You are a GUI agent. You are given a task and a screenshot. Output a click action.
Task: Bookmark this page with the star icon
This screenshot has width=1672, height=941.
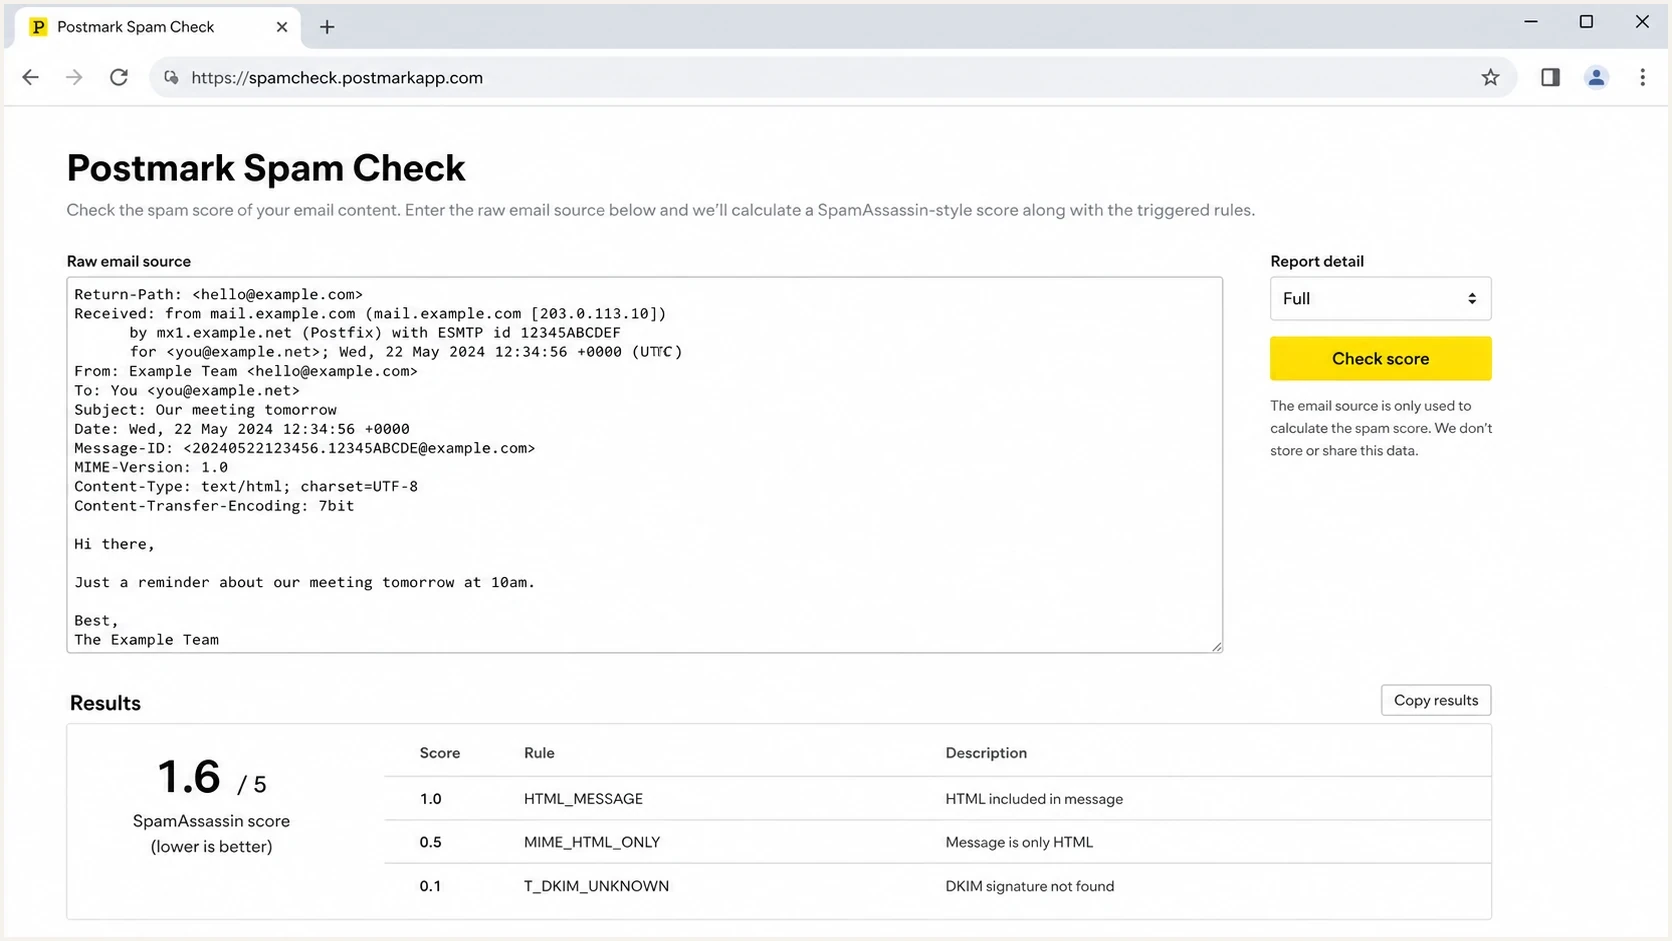coord(1490,77)
